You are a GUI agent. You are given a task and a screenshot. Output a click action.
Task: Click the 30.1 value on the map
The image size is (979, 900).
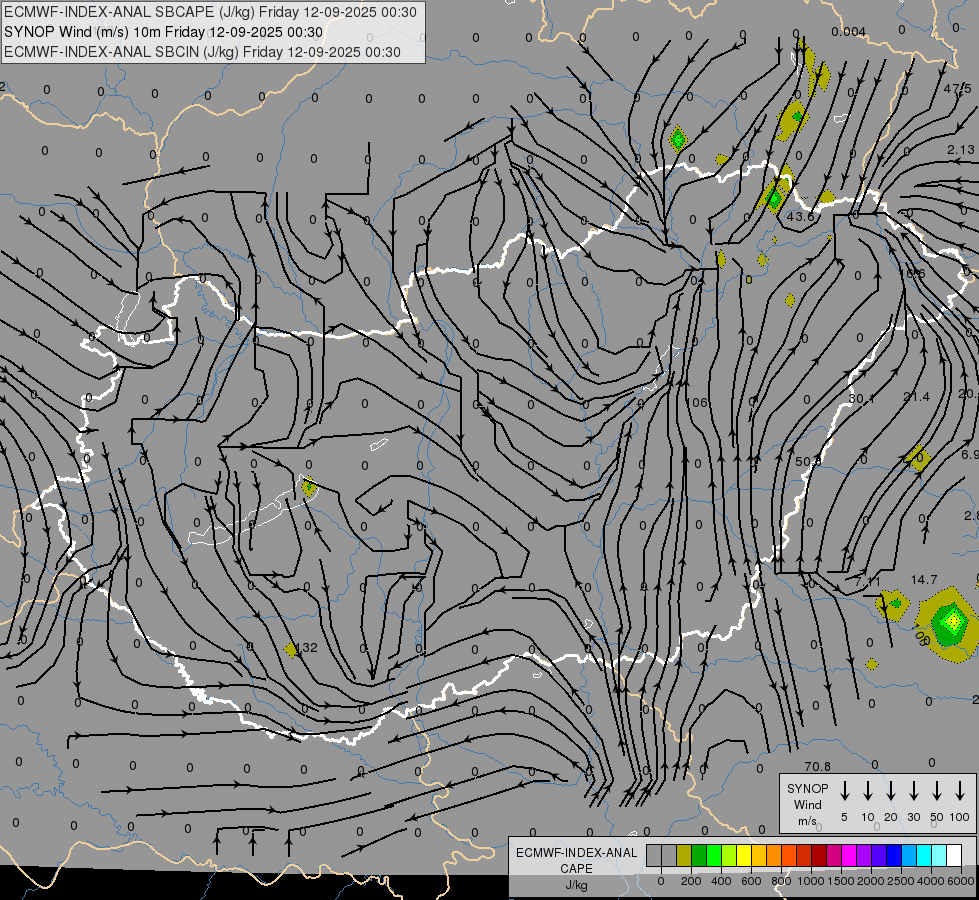point(862,398)
